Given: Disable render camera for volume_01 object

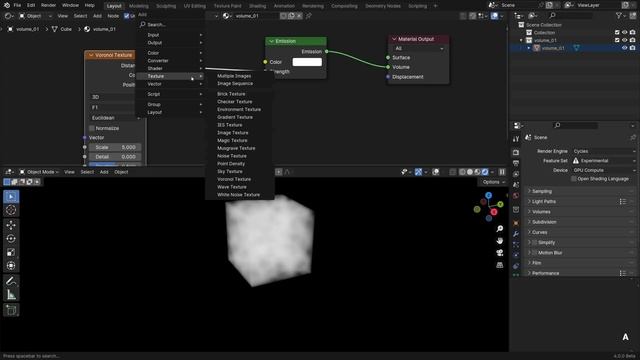Looking at the screenshot, I should [632, 48].
